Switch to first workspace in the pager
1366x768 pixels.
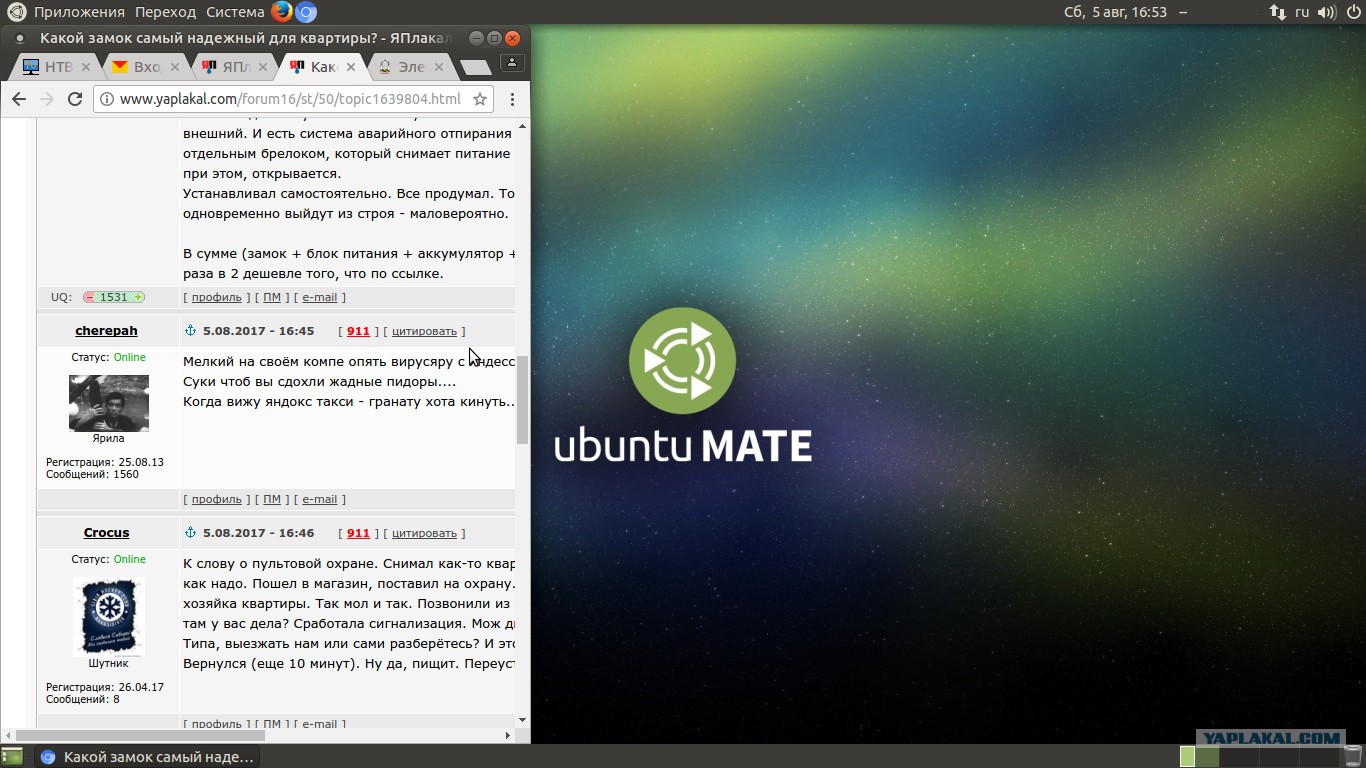pos(1187,757)
